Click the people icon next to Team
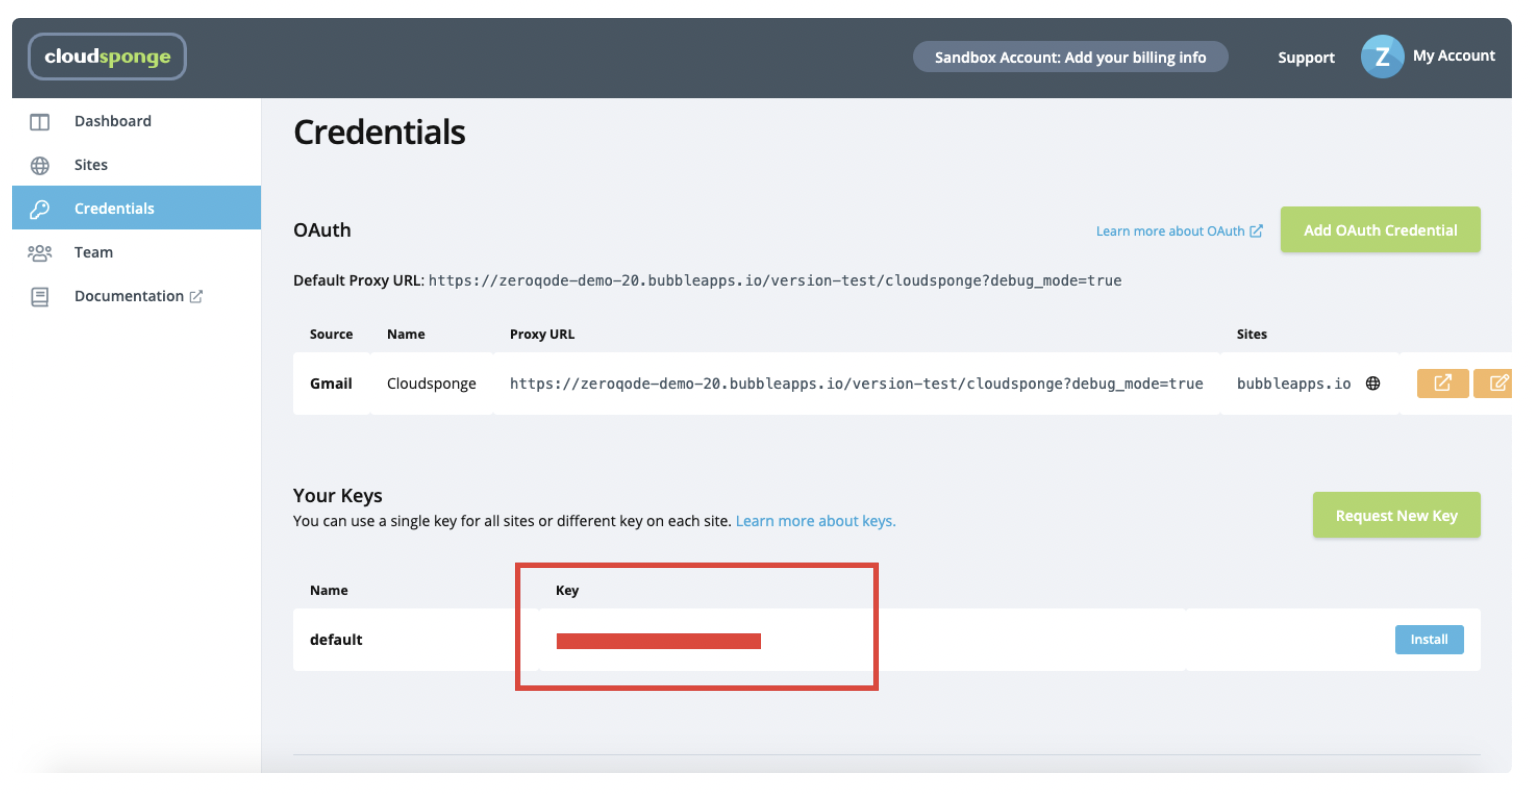The height and width of the screenshot is (794, 1532). click(40, 253)
